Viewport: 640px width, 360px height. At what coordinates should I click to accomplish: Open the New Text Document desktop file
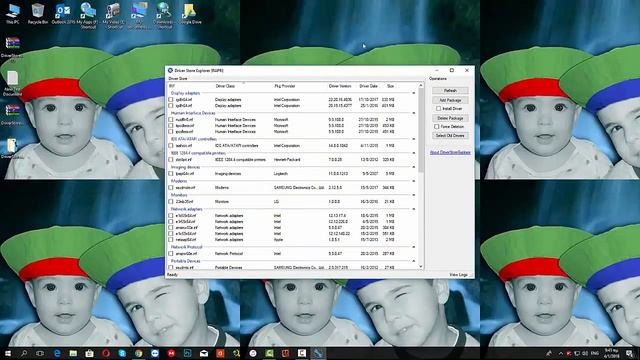(12, 84)
